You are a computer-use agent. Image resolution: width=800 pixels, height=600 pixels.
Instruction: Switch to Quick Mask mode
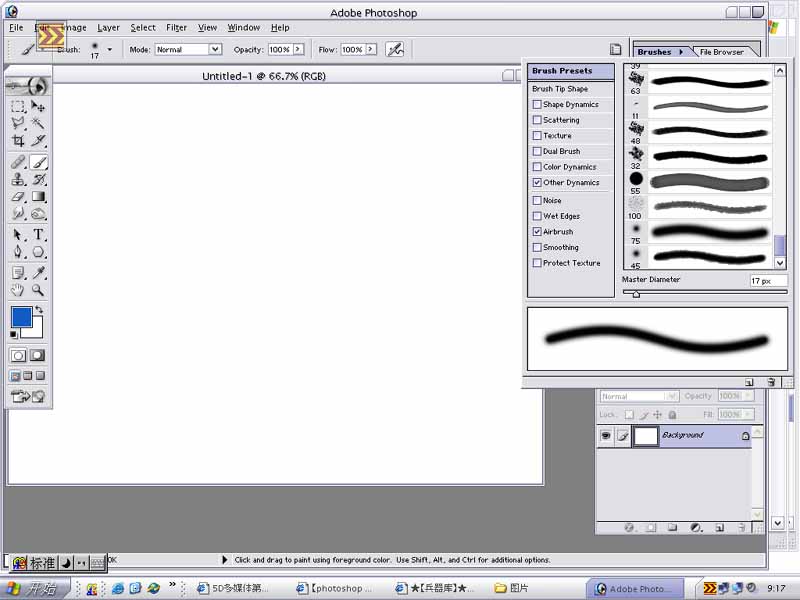[x=37, y=355]
